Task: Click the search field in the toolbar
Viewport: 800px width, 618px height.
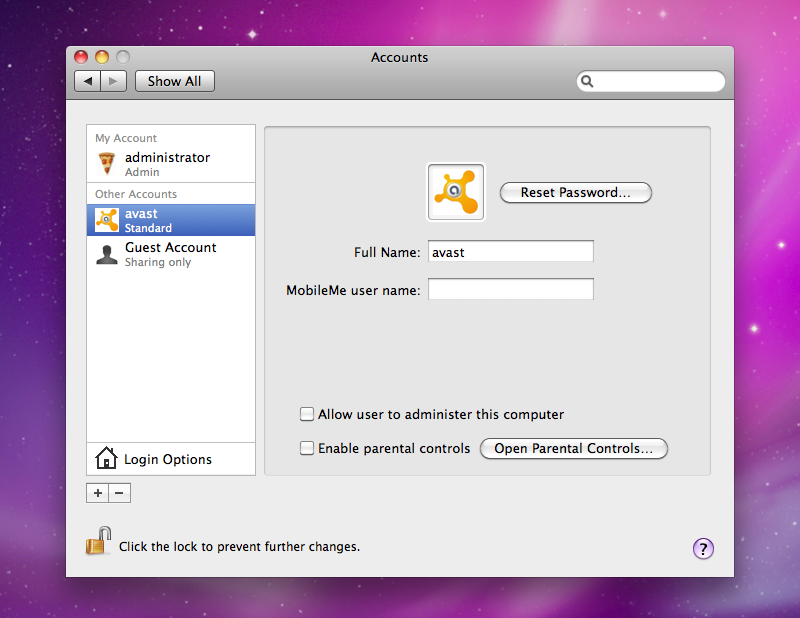Action: (651, 81)
